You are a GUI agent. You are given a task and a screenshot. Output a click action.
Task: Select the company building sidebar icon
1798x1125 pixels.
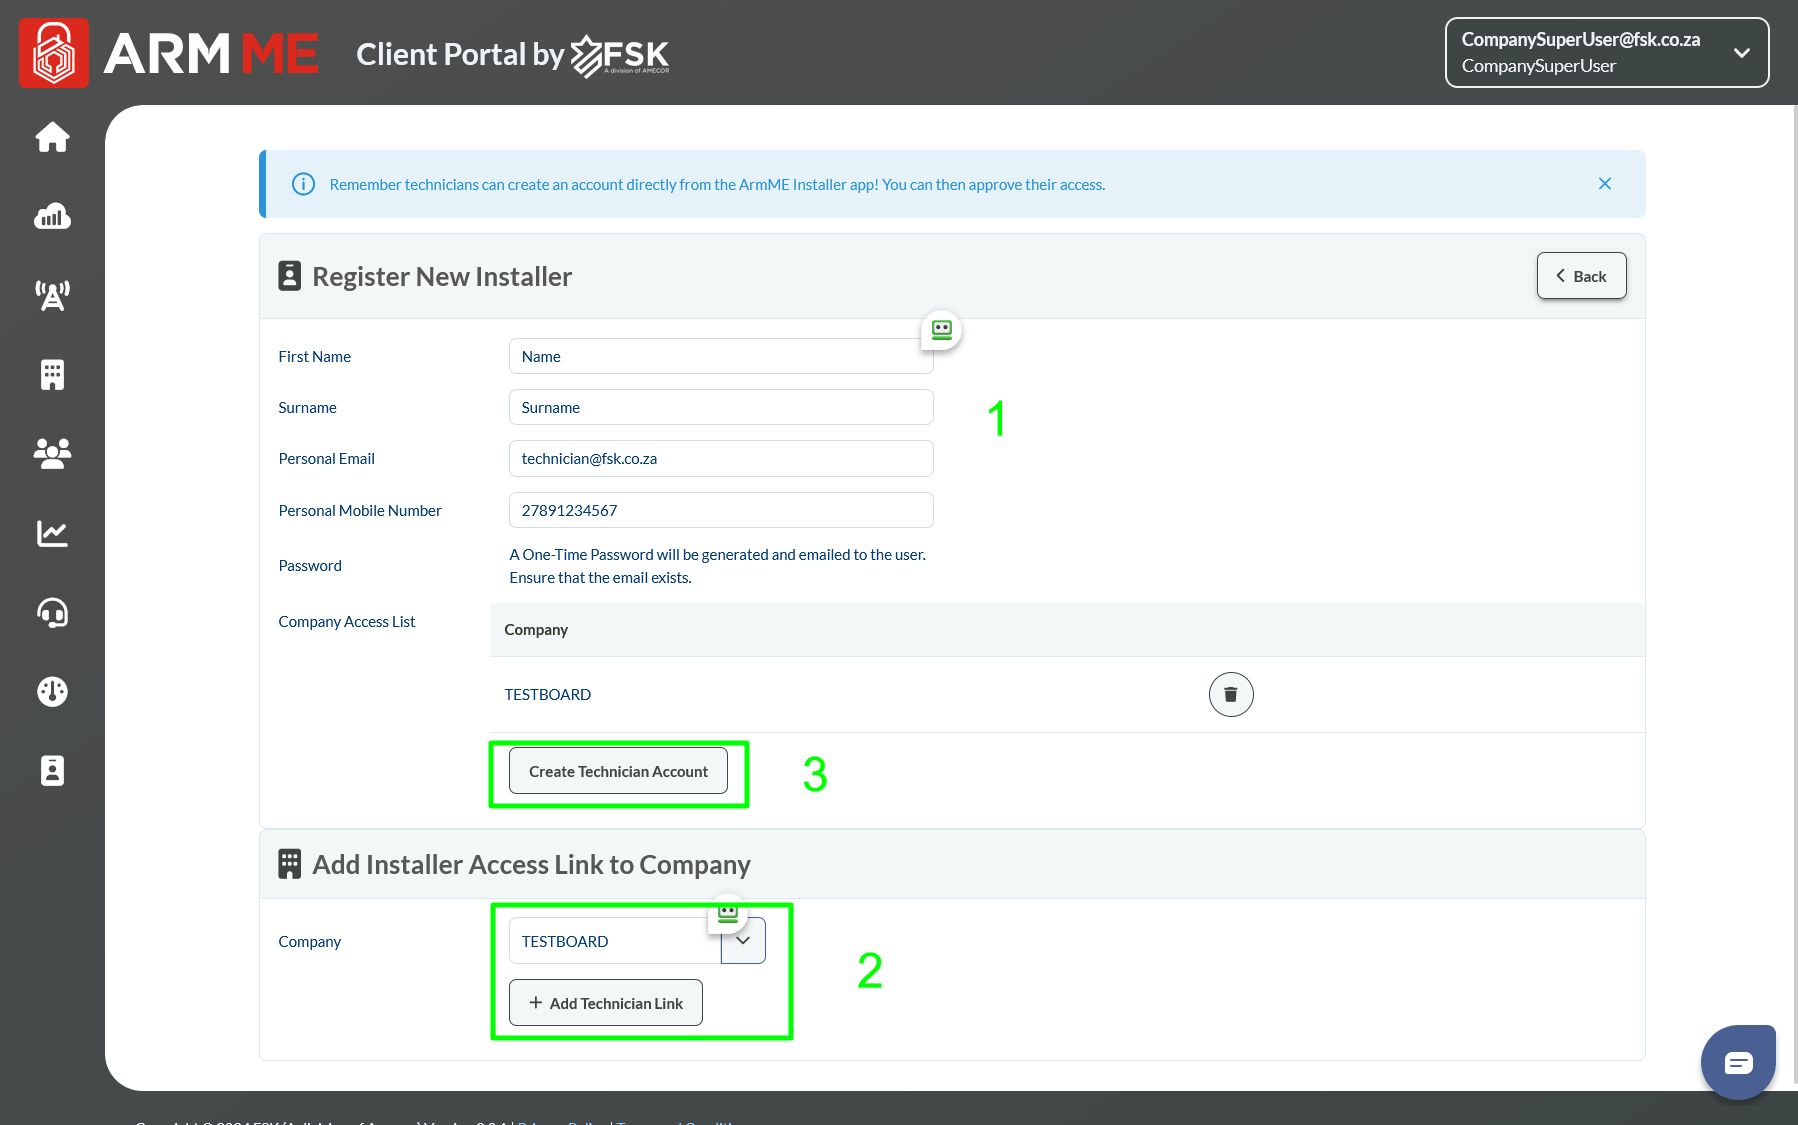(x=52, y=375)
